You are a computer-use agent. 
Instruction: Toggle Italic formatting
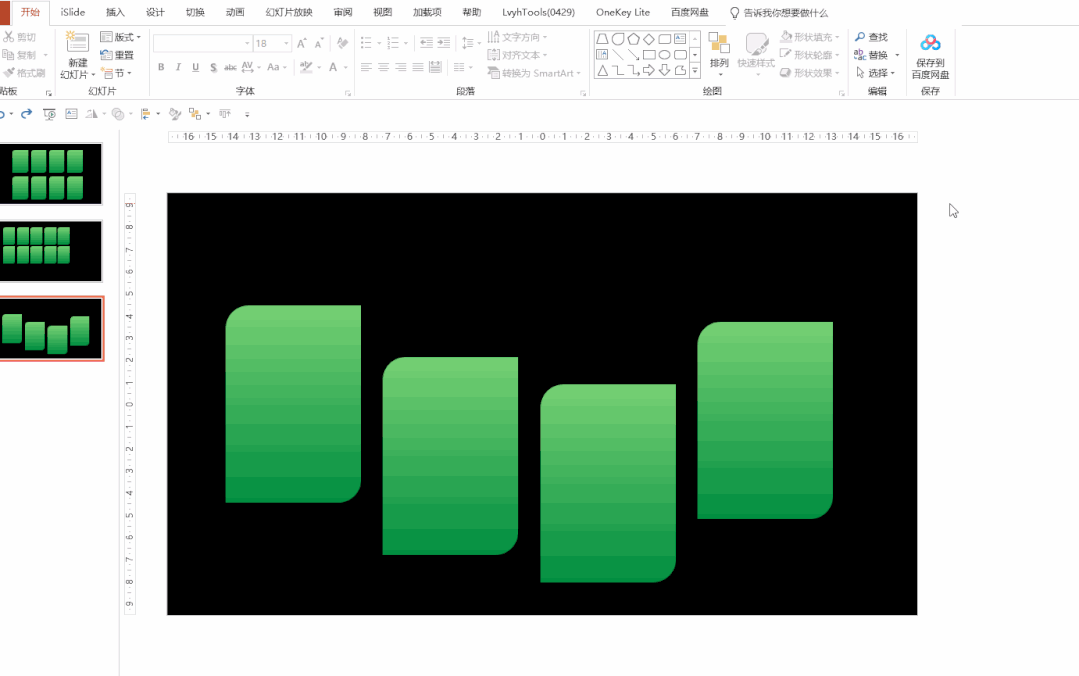tap(178, 68)
